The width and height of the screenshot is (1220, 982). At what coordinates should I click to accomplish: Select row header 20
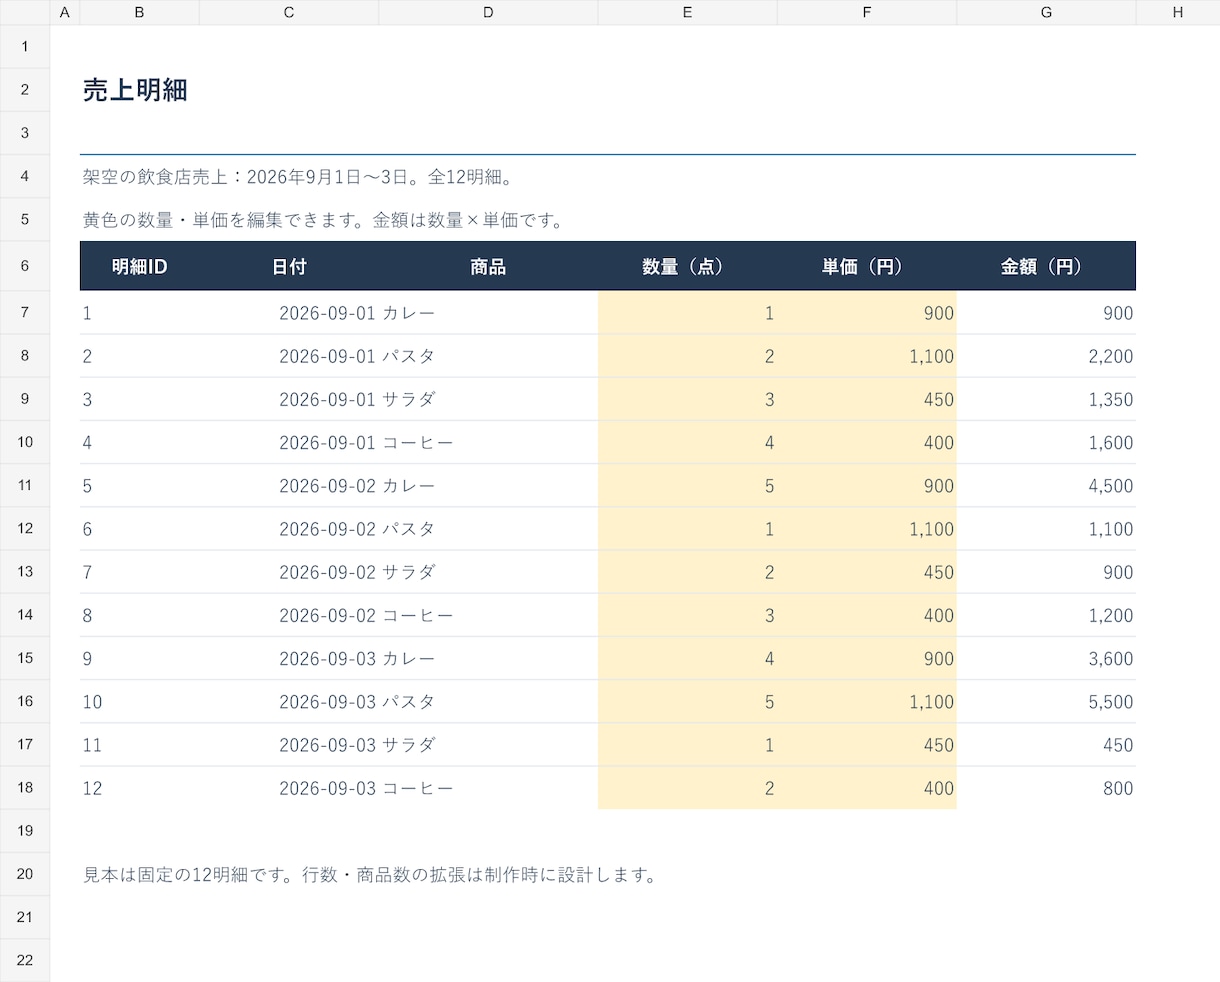tap(25, 874)
